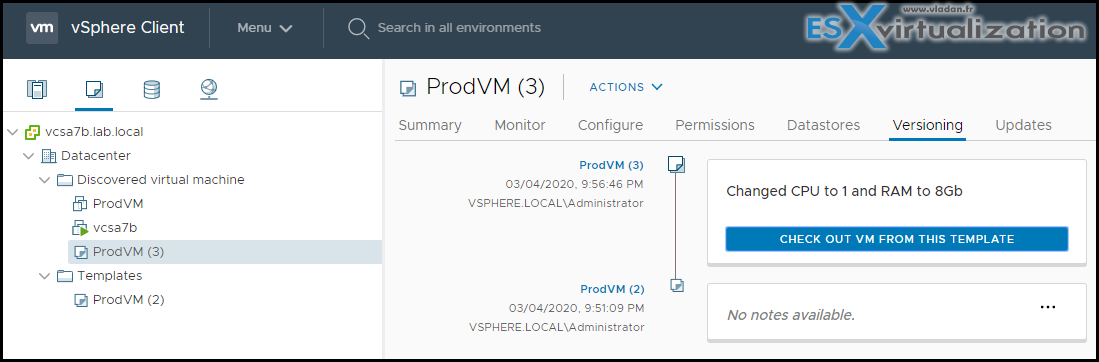Viewport: 1099px width, 362px height.
Task: Select the VMs and Templates inventory icon
Action: [x=94, y=89]
